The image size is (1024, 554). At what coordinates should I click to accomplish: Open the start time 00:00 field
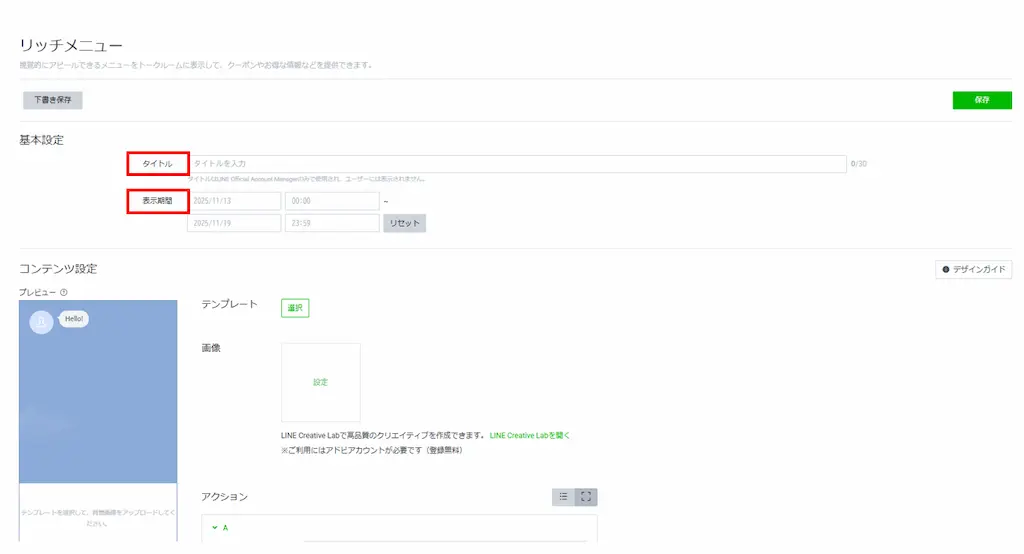click(x=331, y=201)
